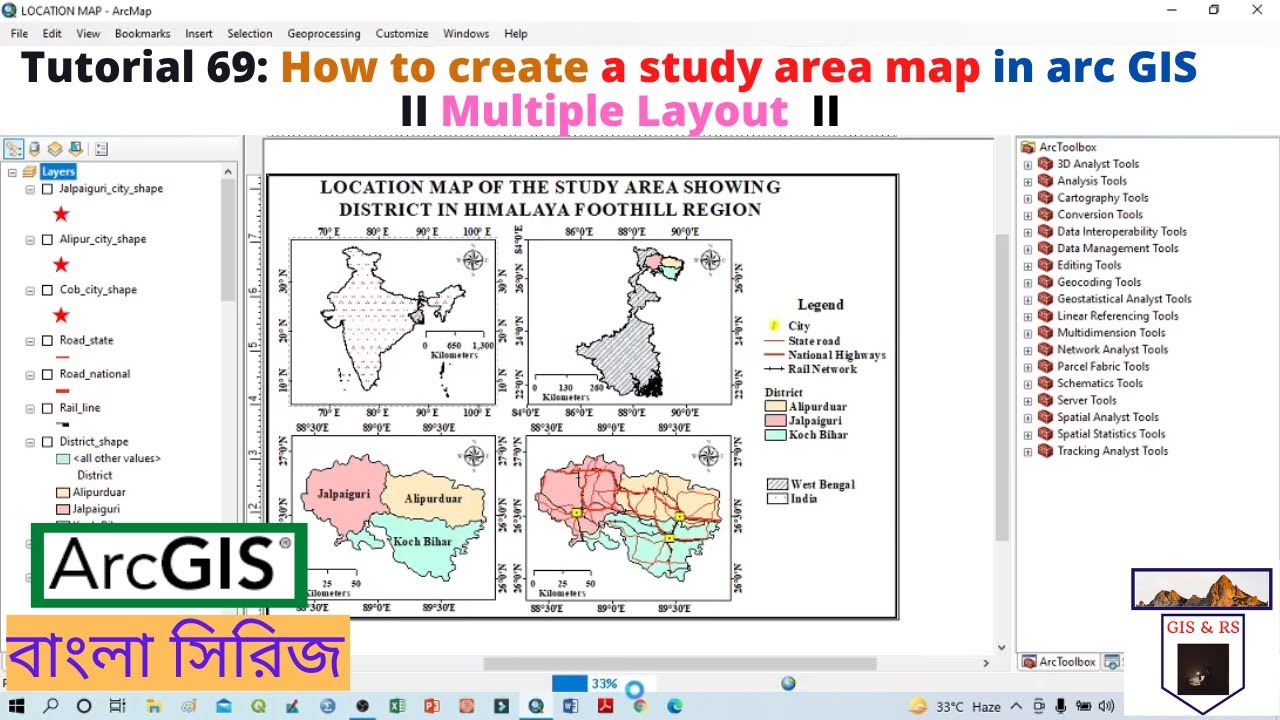Select List By Source icon

(x=35, y=149)
